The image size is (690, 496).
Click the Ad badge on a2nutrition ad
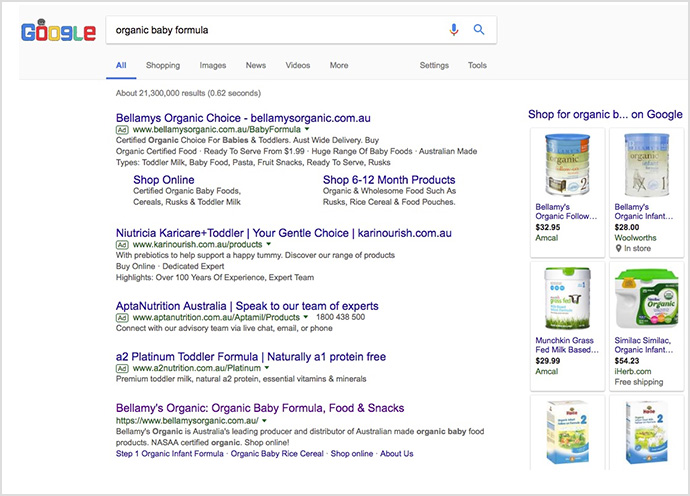click(x=122, y=368)
